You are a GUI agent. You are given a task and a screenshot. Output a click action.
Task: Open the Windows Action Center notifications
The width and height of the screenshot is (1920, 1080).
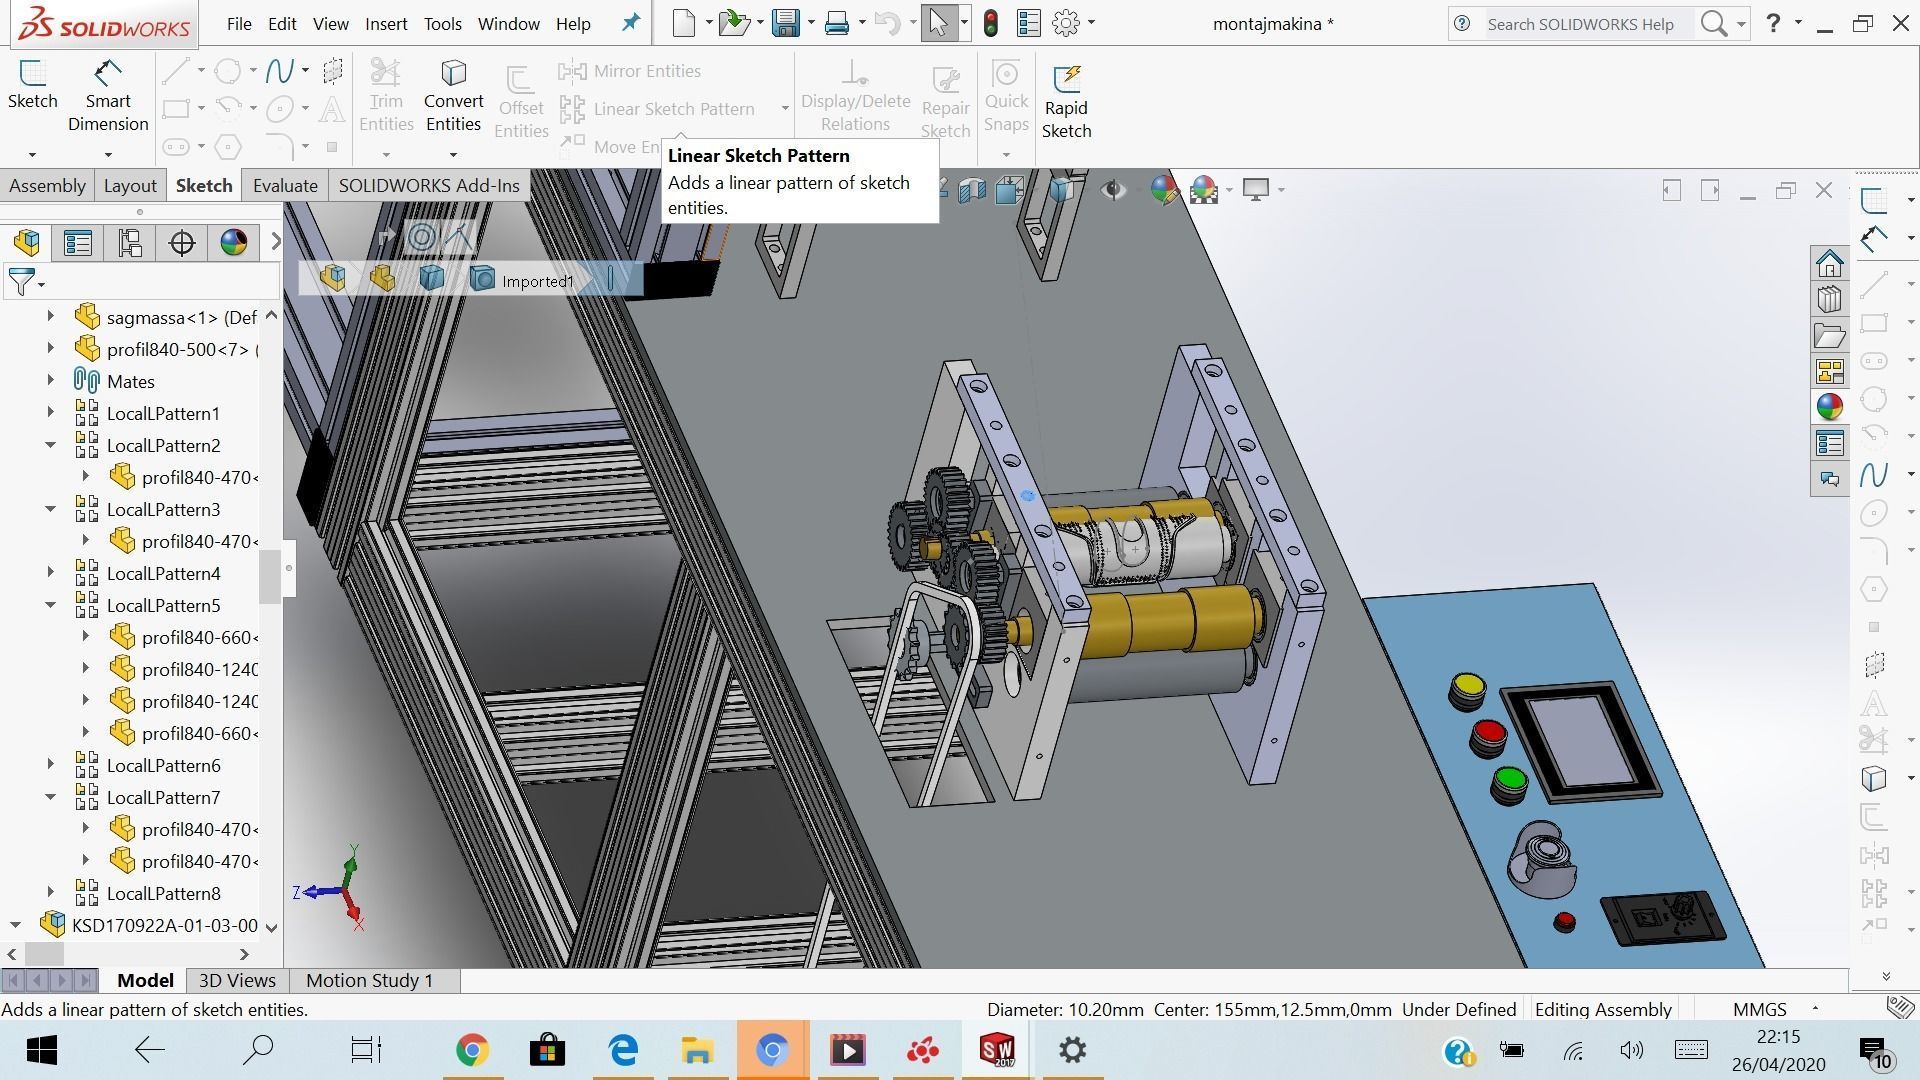[1875, 1052]
